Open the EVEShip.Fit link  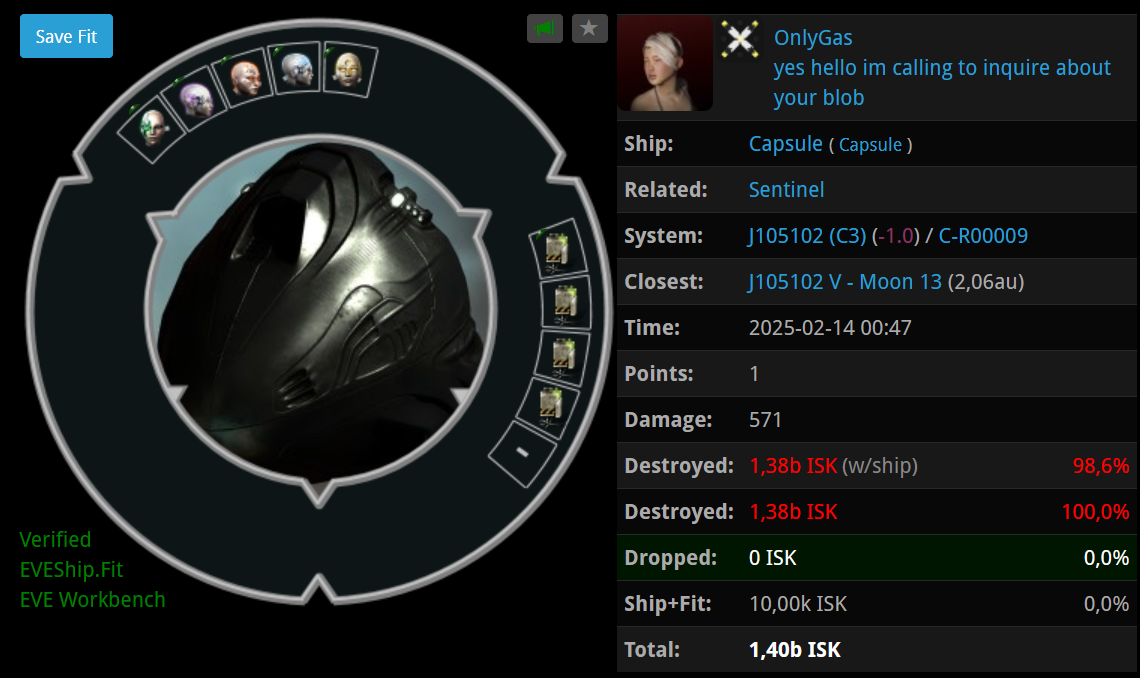(71, 569)
